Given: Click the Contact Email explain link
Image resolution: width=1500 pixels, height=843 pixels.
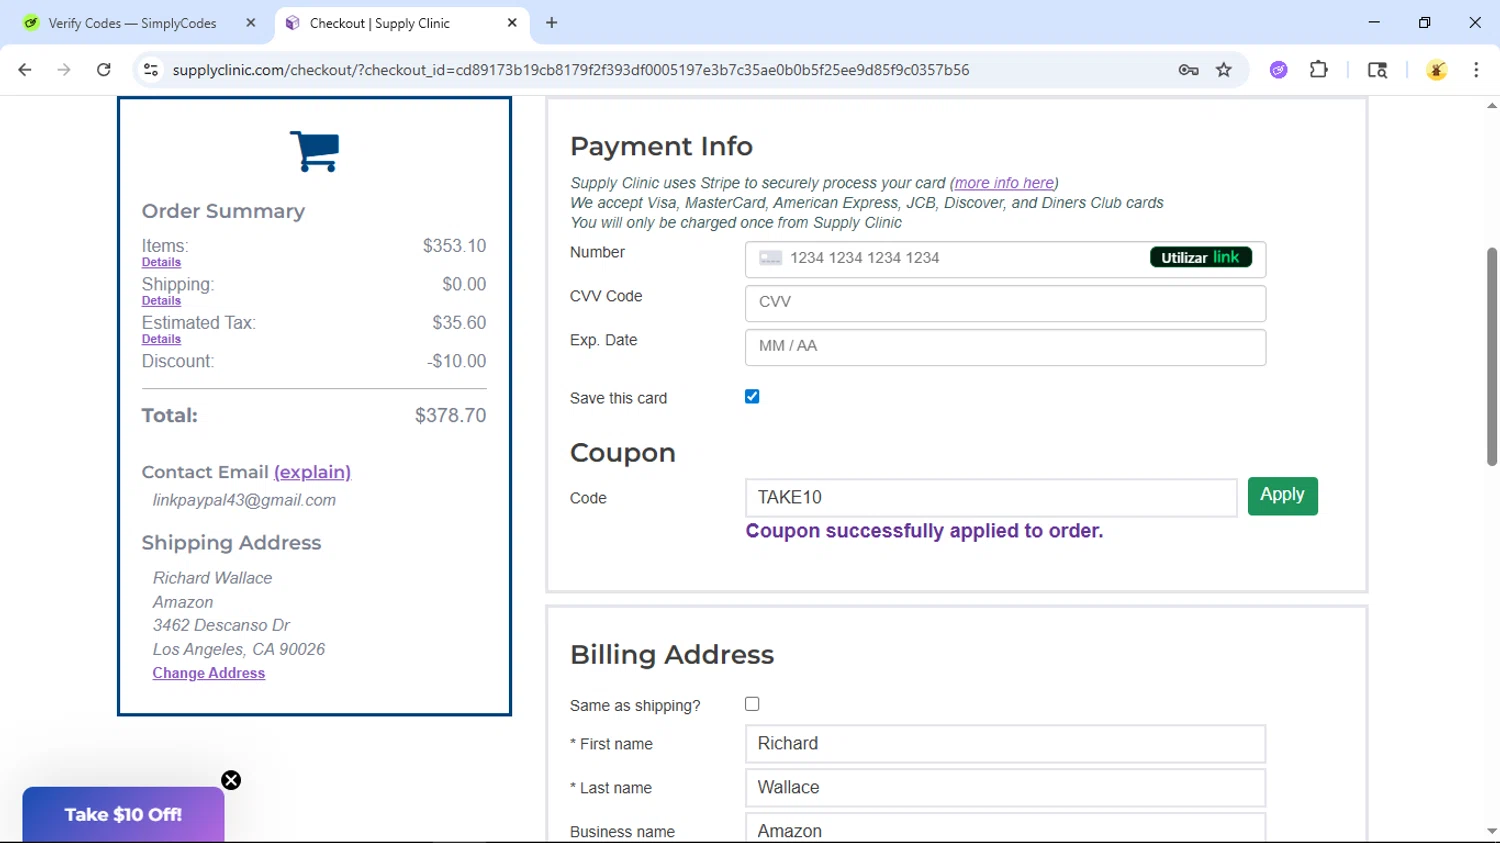Looking at the screenshot, I should pos(312,472).
